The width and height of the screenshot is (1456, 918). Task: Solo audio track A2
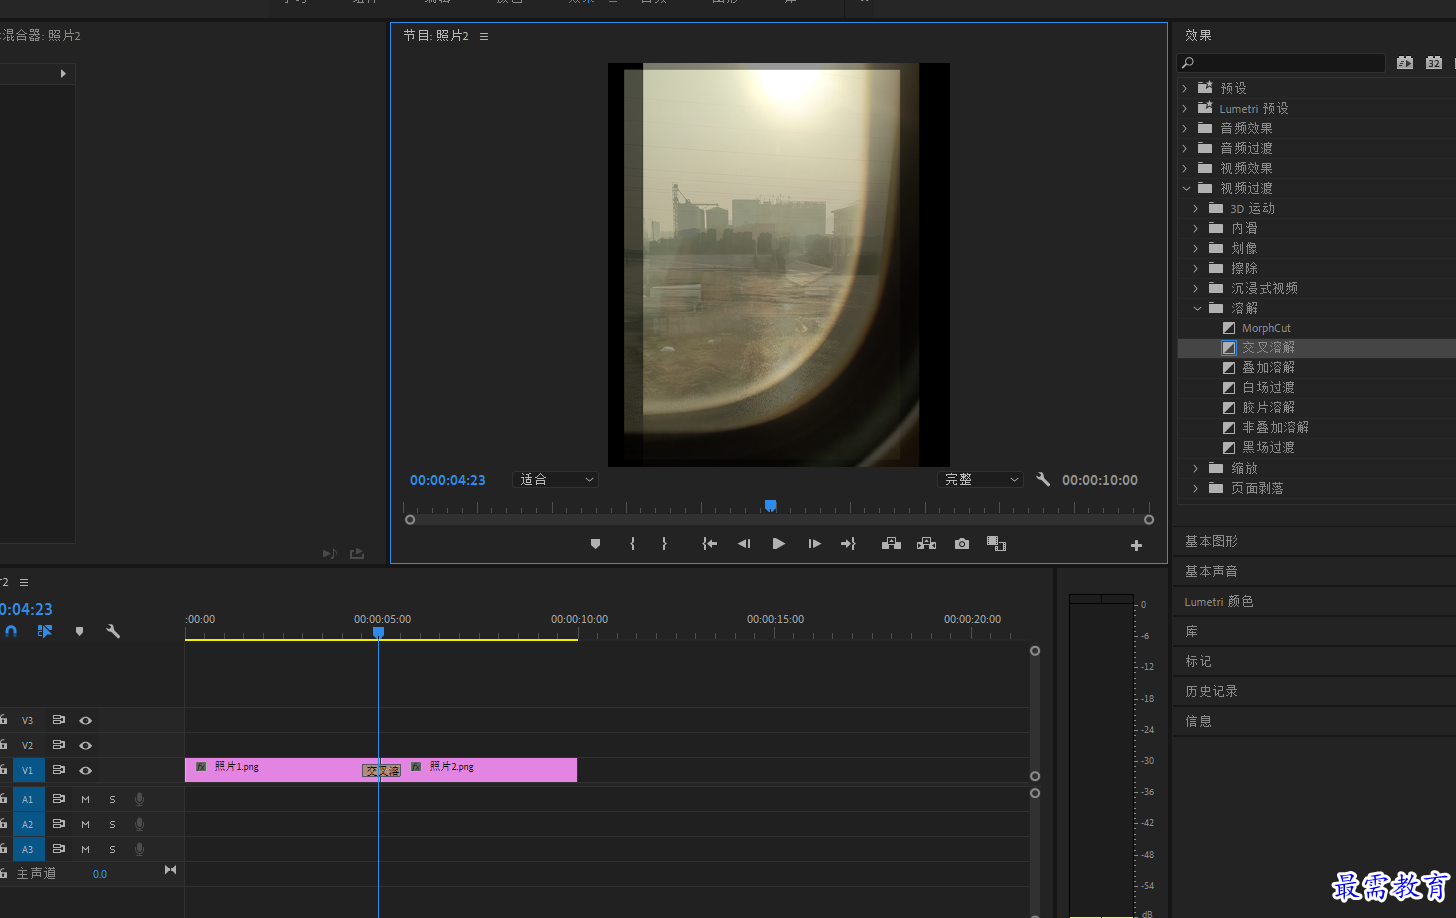coord(112,824)
